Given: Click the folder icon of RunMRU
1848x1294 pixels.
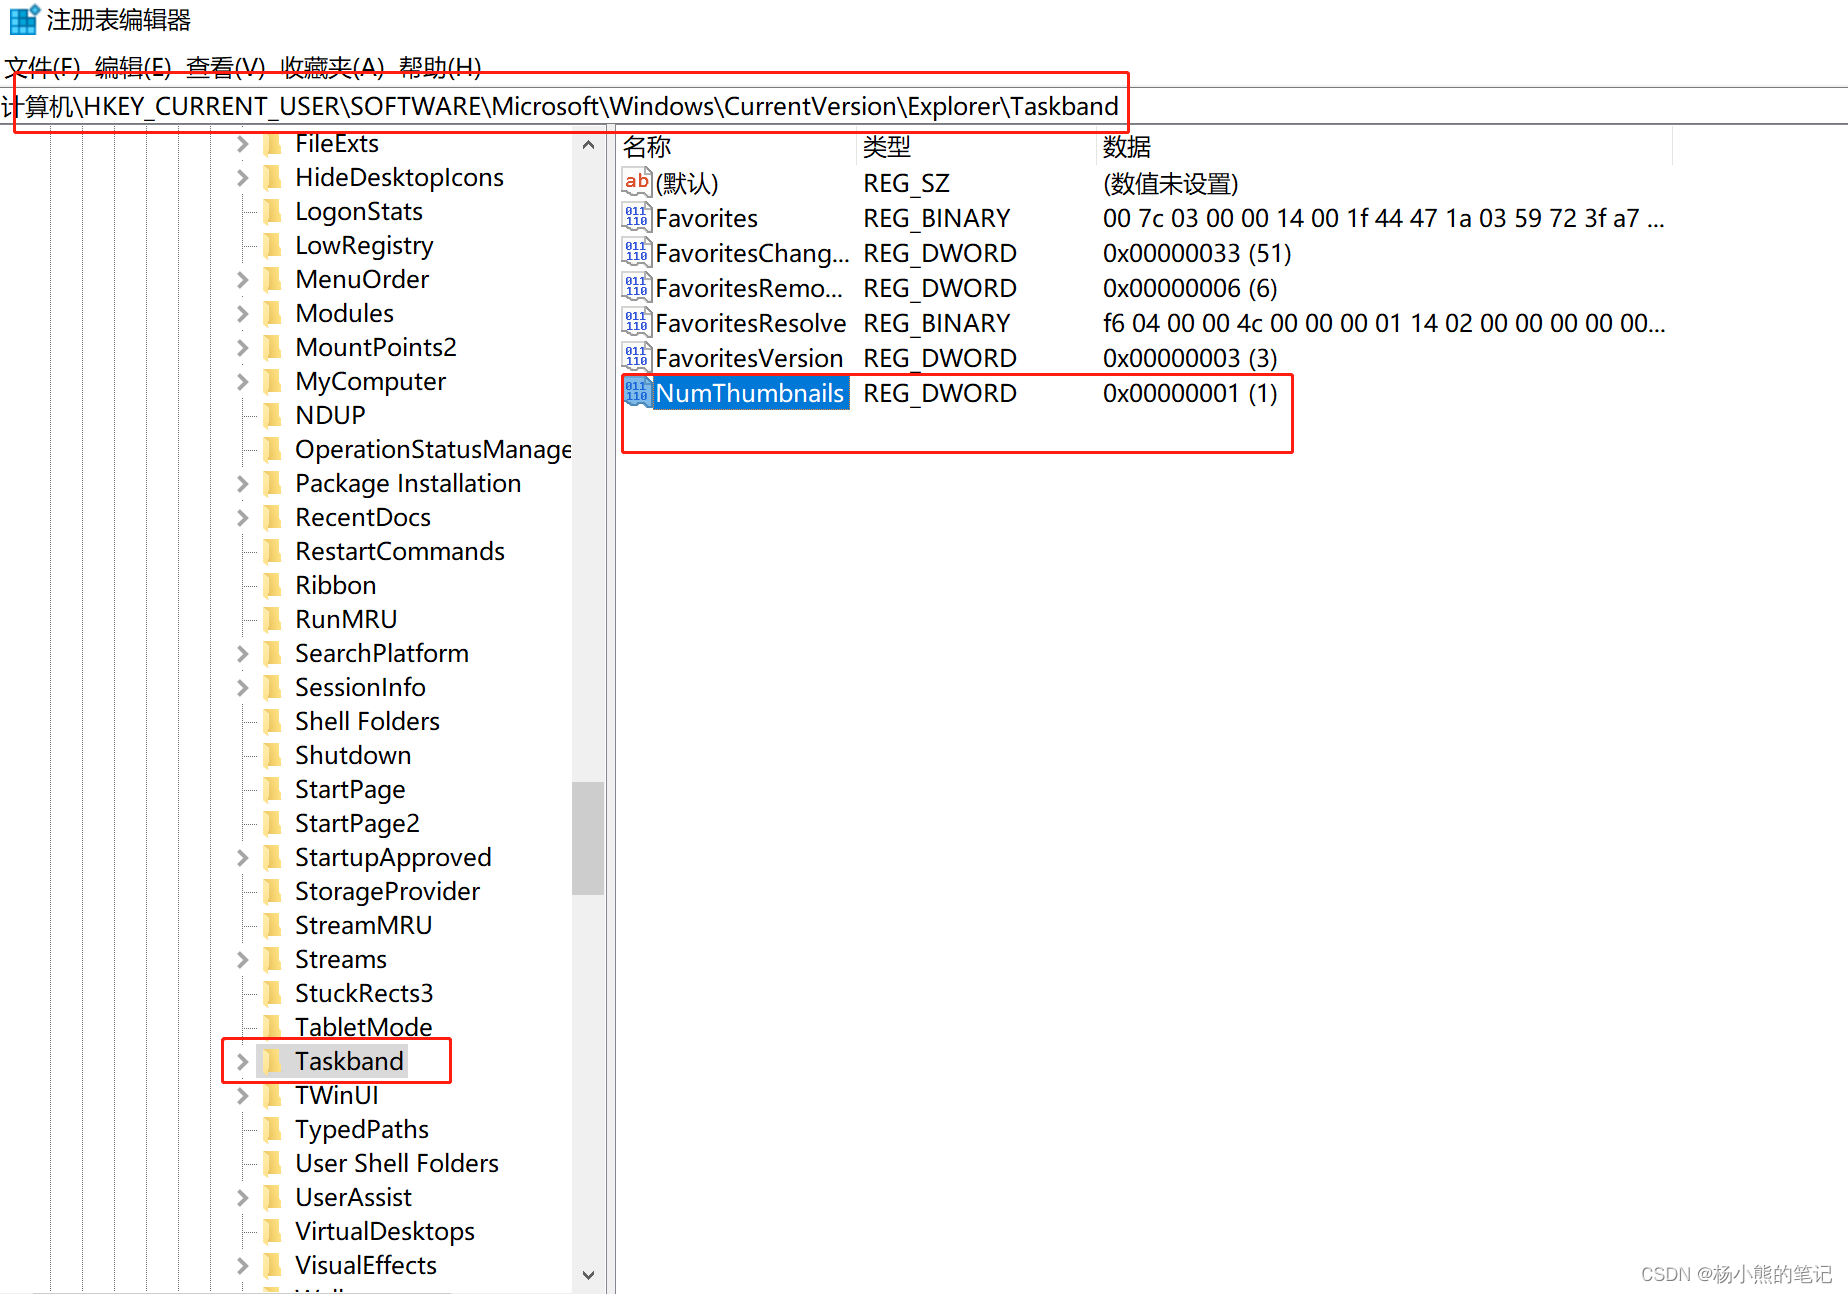Looking at the screenshot, I should 272,620.
